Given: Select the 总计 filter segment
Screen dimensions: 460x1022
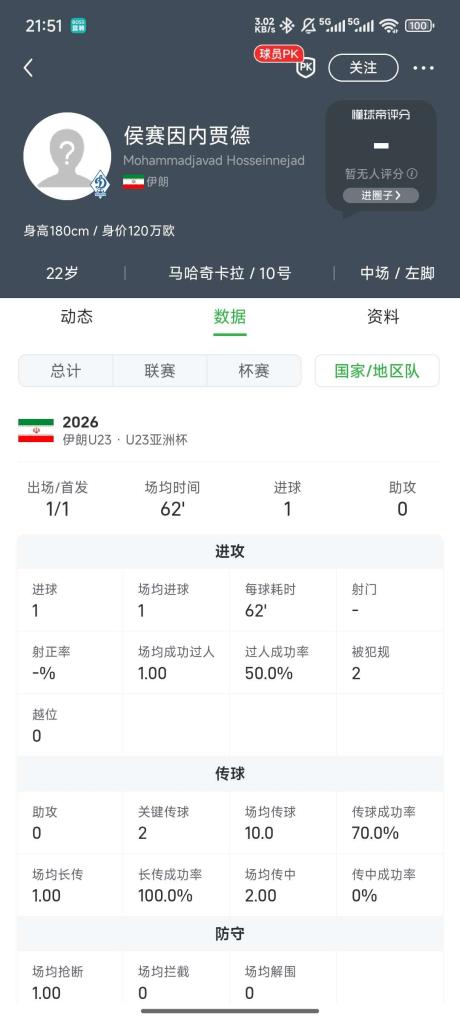Looking at the screenshot, I should coord(66,371).
